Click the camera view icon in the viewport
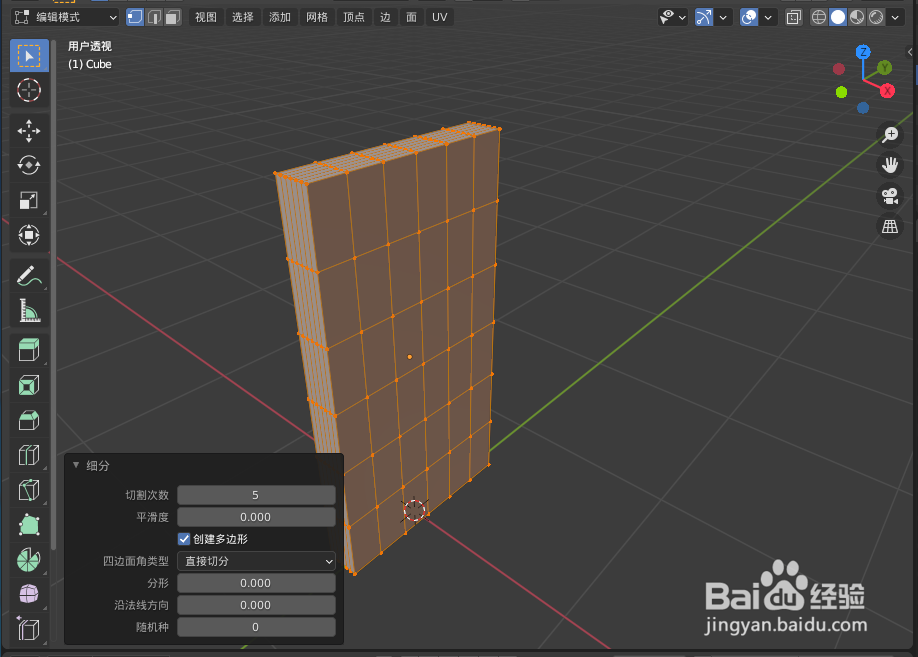The height and width of the screenshot is (657, 918). [x=889, y=196]
